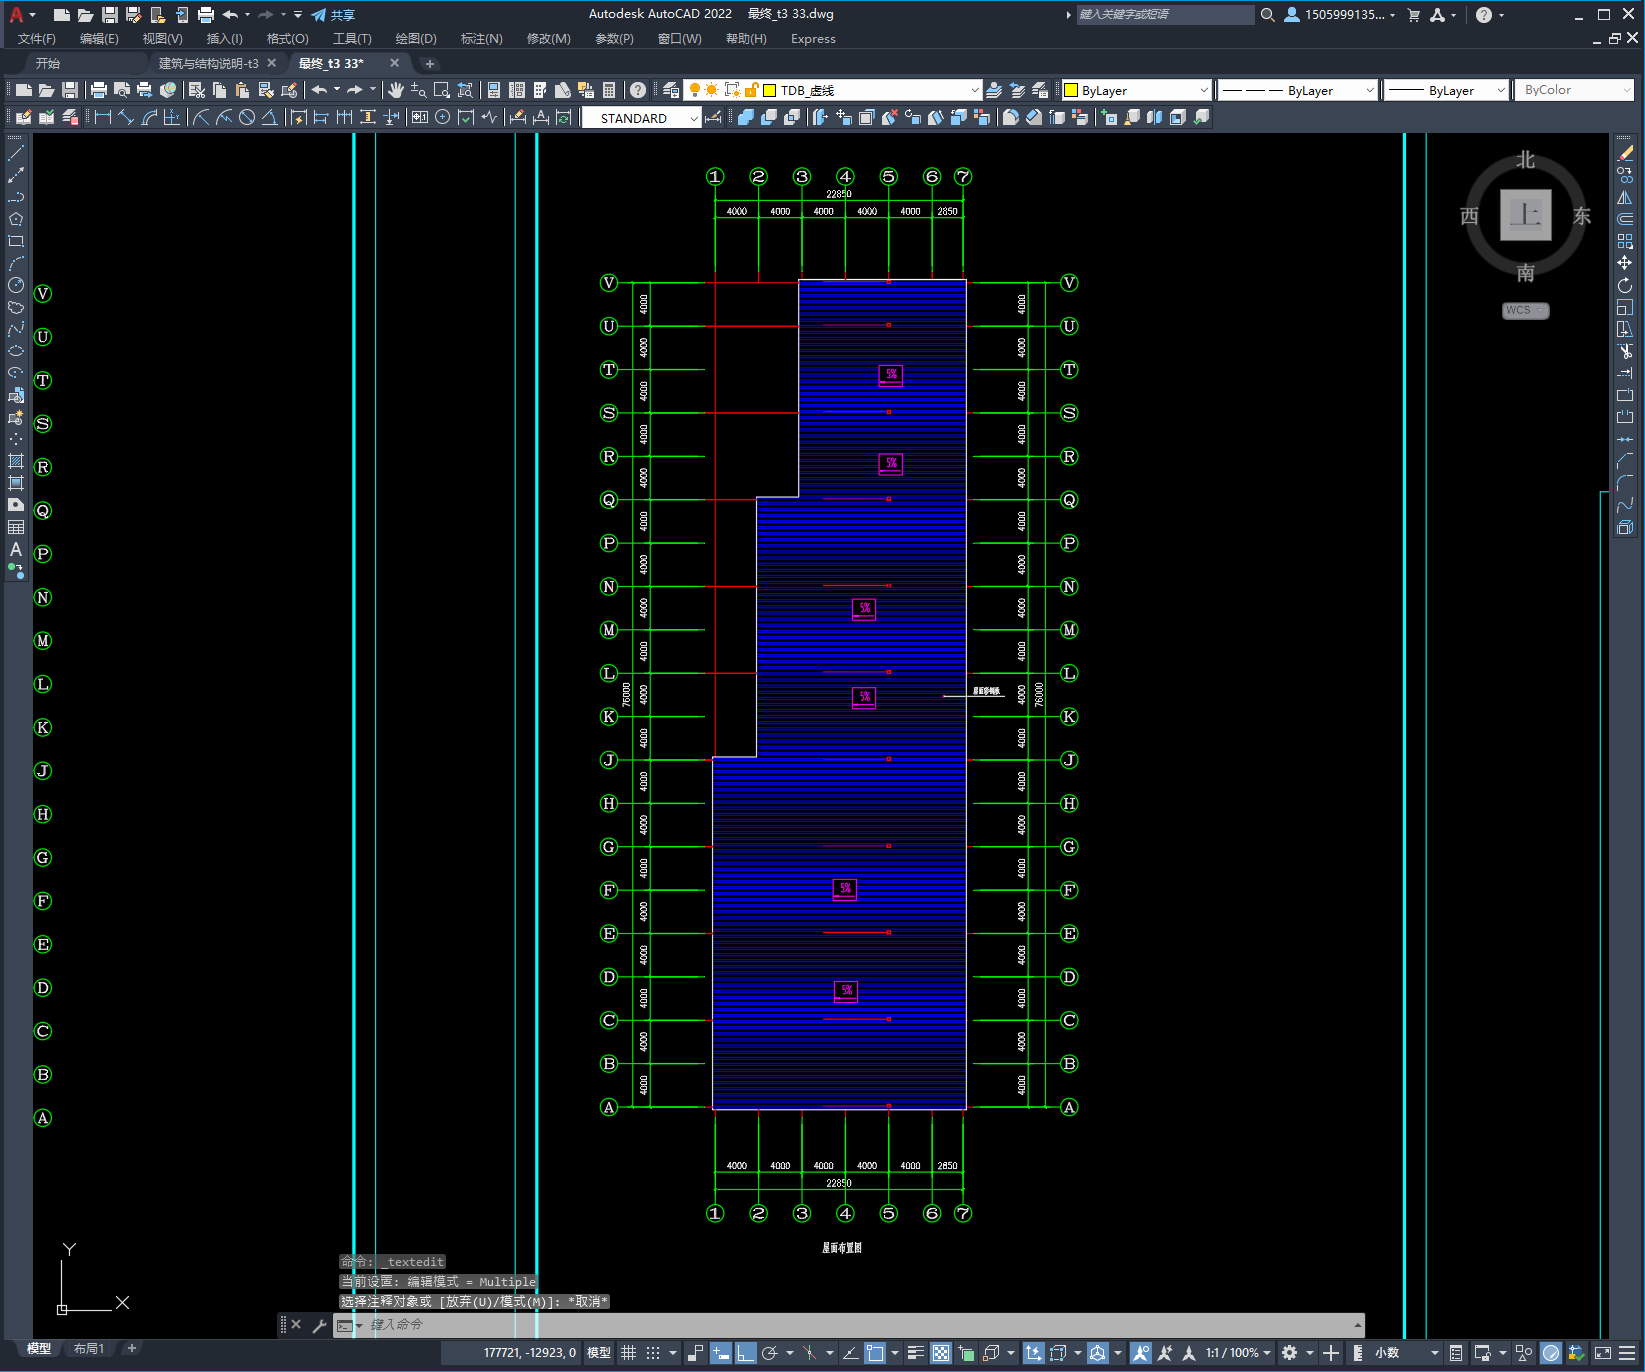Click the Cut icon in standard toolbar

tap(197, 90)
